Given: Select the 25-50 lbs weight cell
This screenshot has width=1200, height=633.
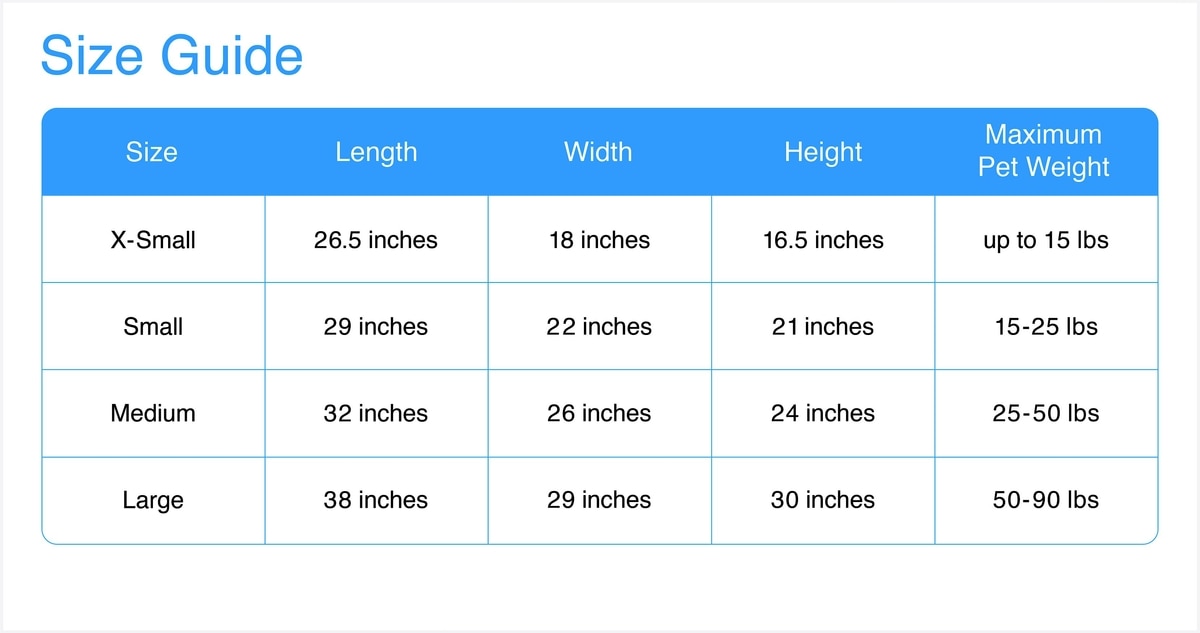Looking at the screenshot, I should click(x=1046, y=413).
